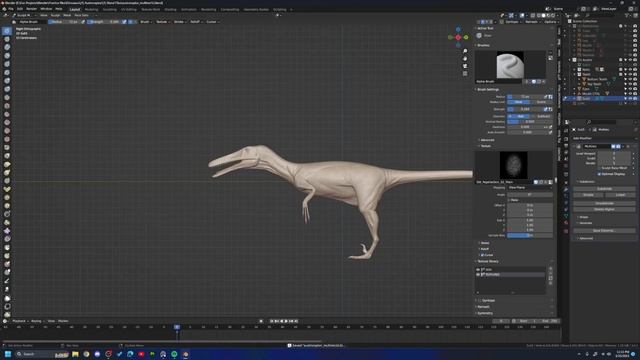Image resolution: width=640 pixels, height=360 pixels.
Task: Adjust the Sample Bias slider
Action: (530, 235)
